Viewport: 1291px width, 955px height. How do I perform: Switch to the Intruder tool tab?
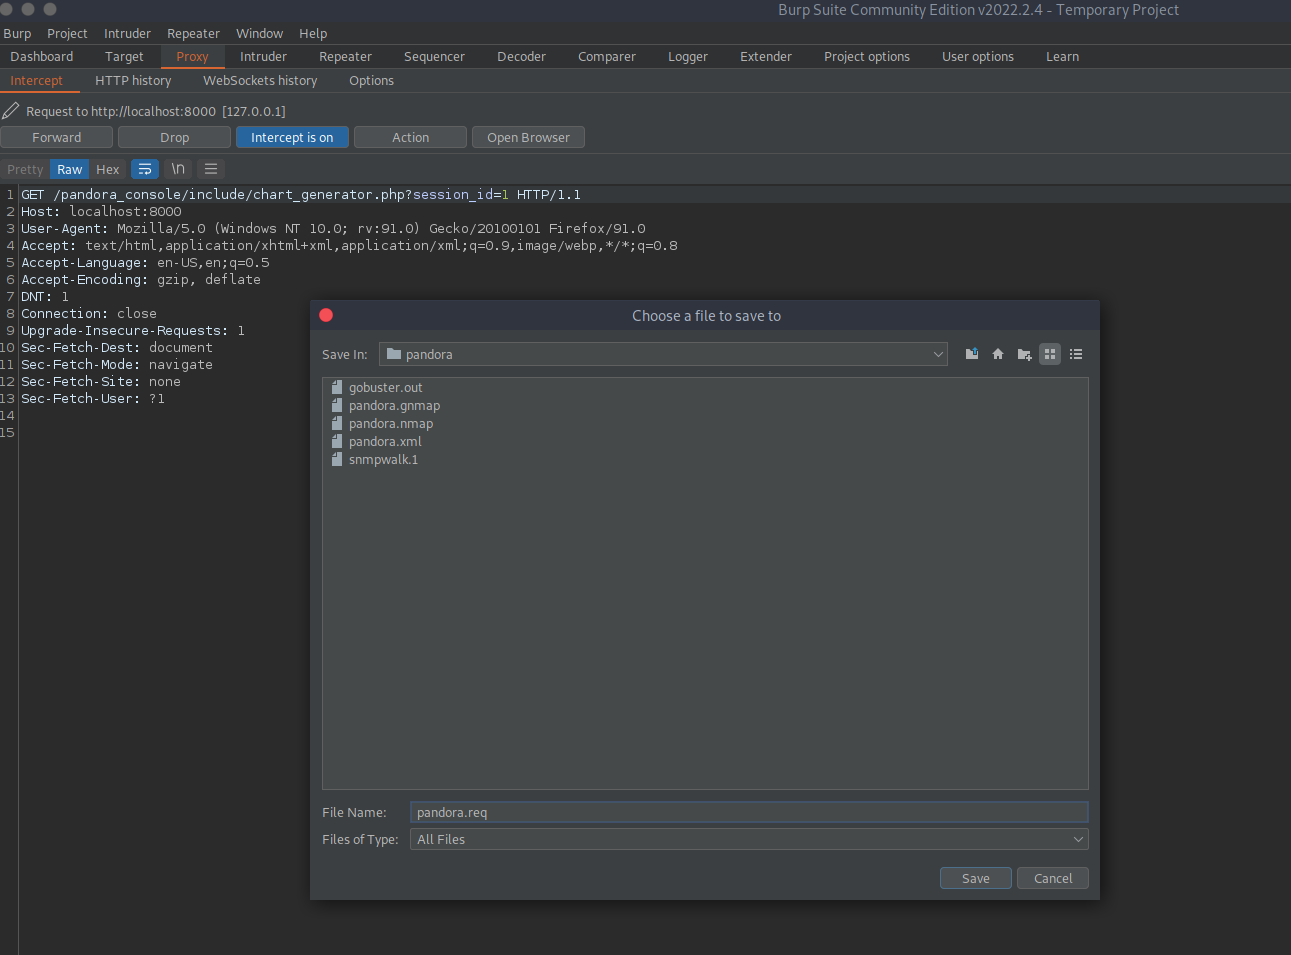coord(263,56)
